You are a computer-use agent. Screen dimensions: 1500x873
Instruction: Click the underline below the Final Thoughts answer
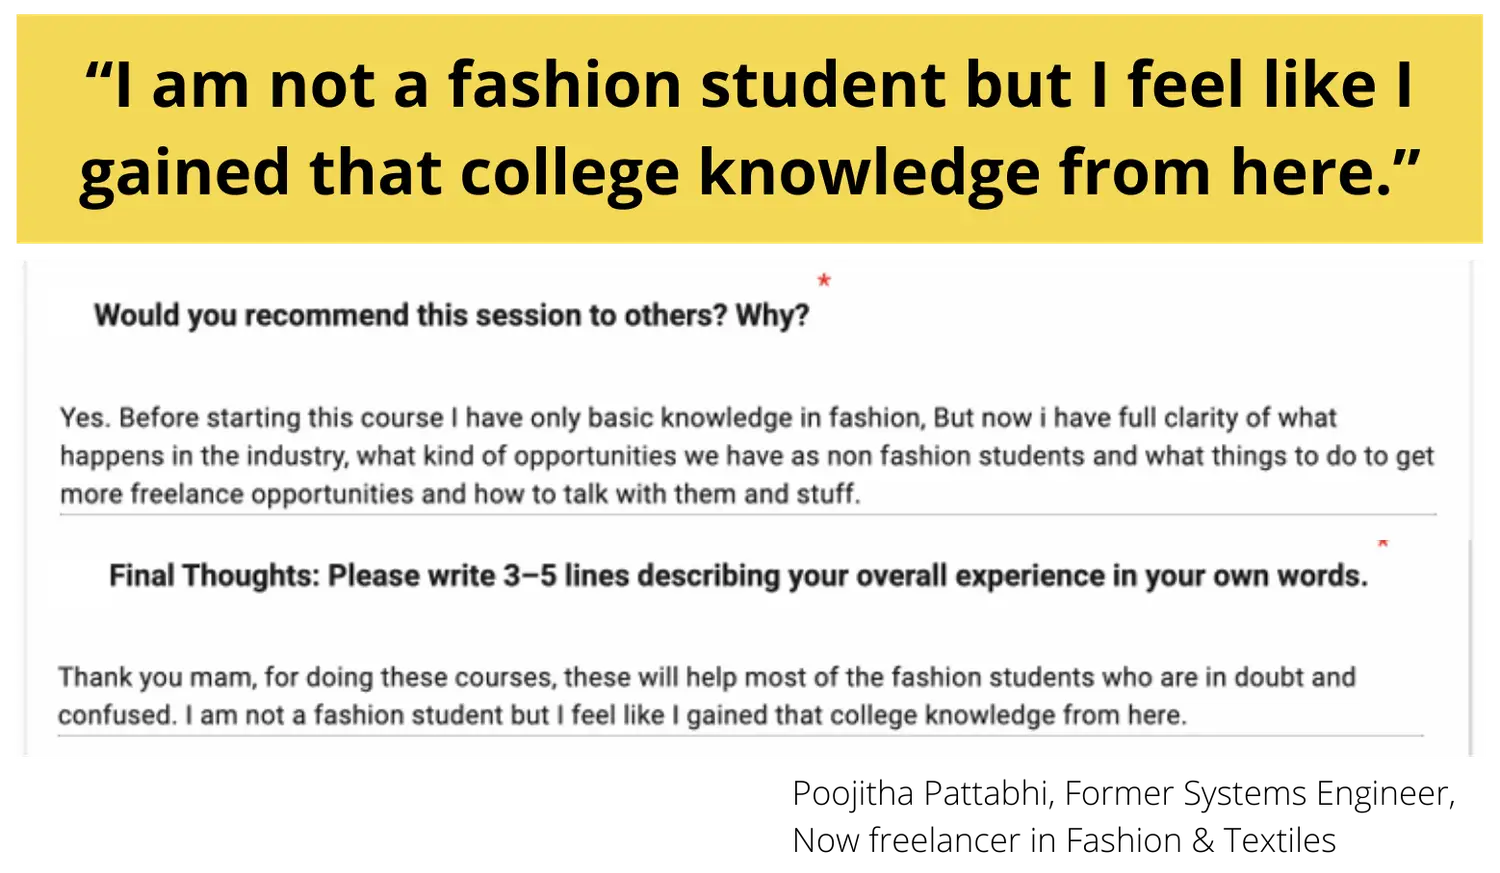(740, 736)
